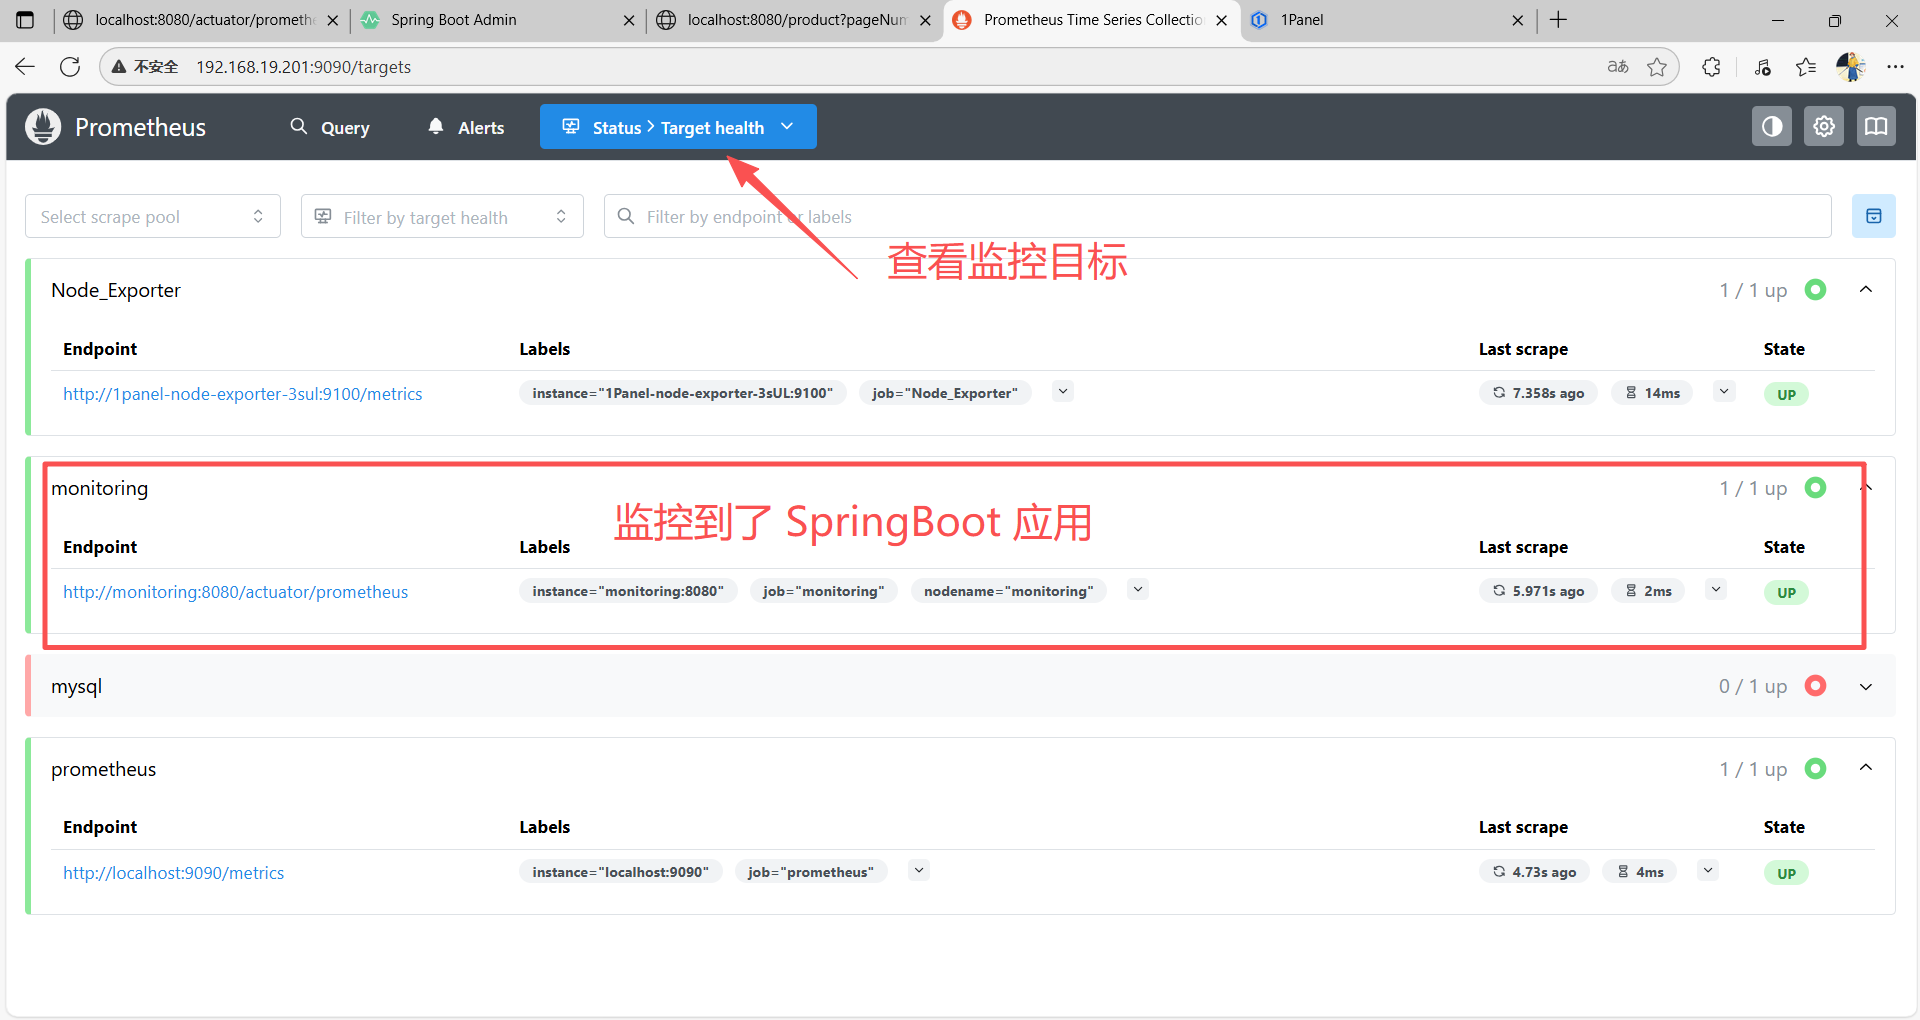Click the collapse-all pools button
Viewport: 1920px width, 1020px height.
[1873, 216]
